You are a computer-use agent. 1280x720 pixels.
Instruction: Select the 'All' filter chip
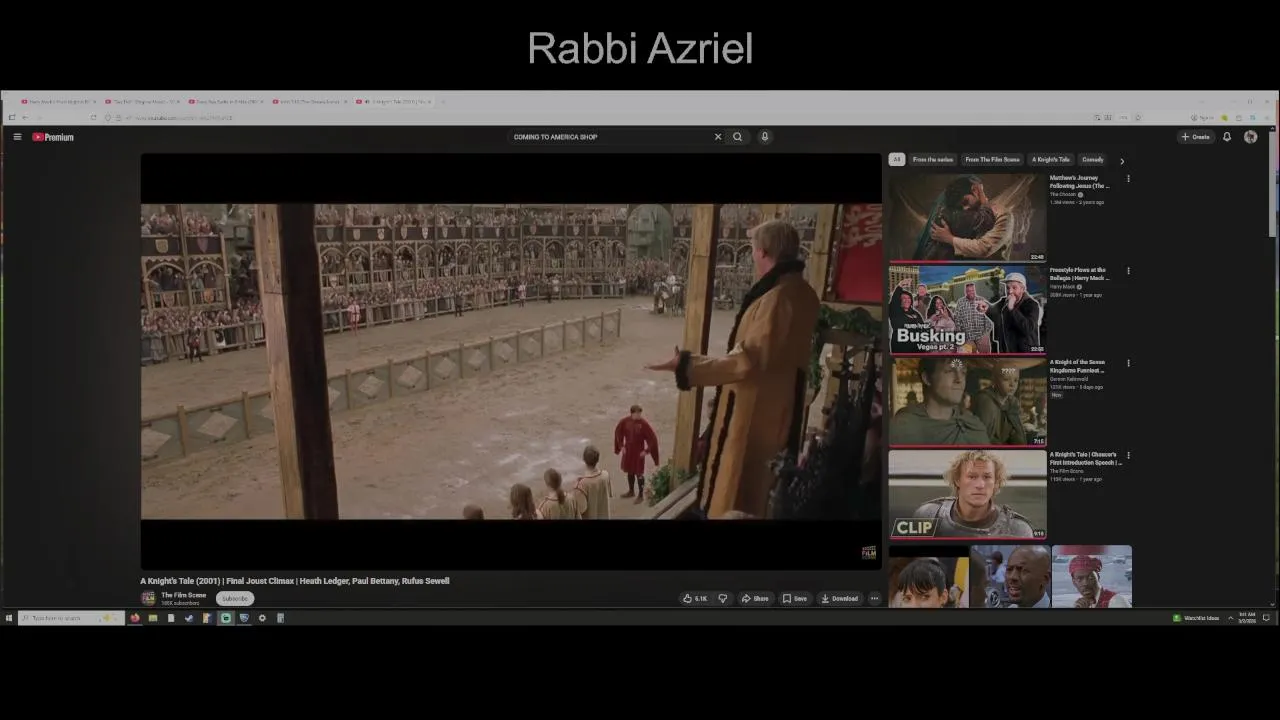click(x=897, y=160)
